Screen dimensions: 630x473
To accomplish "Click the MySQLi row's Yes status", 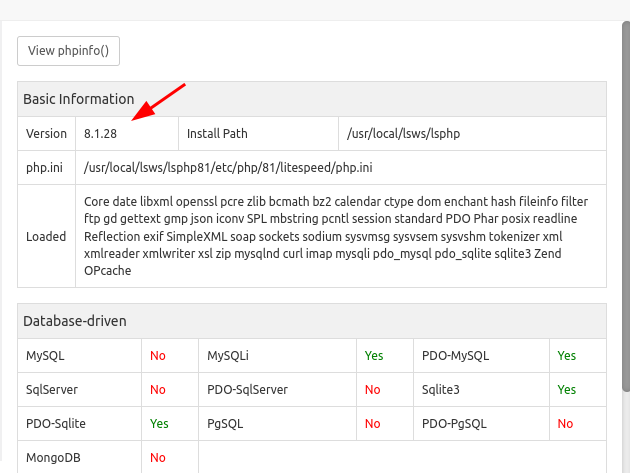I will (x=374, y=355).
